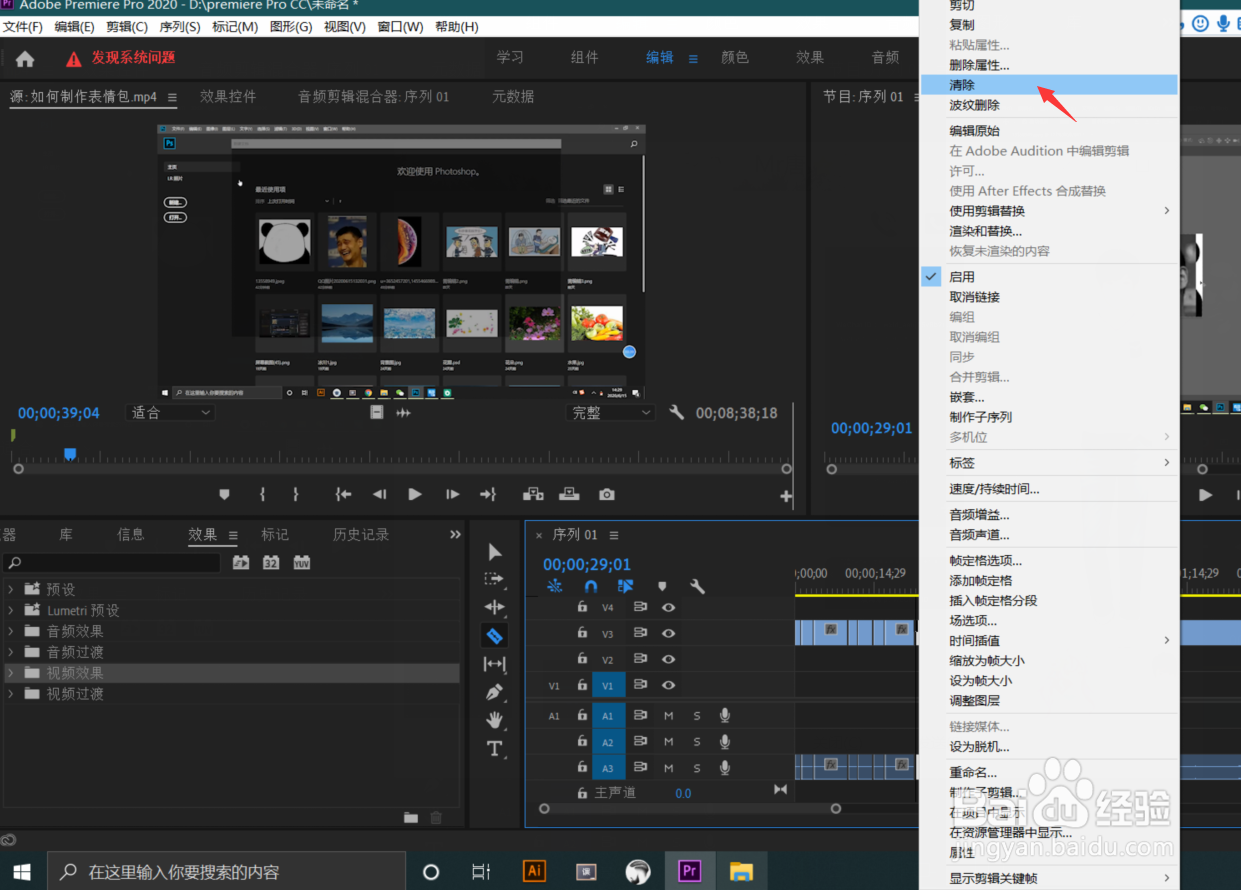Choose 波纹删除 in the context menu

(x=1049, y=105)
